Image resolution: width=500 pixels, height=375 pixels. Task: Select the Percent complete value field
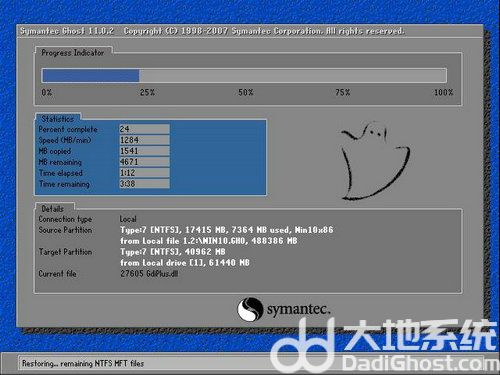144,129
